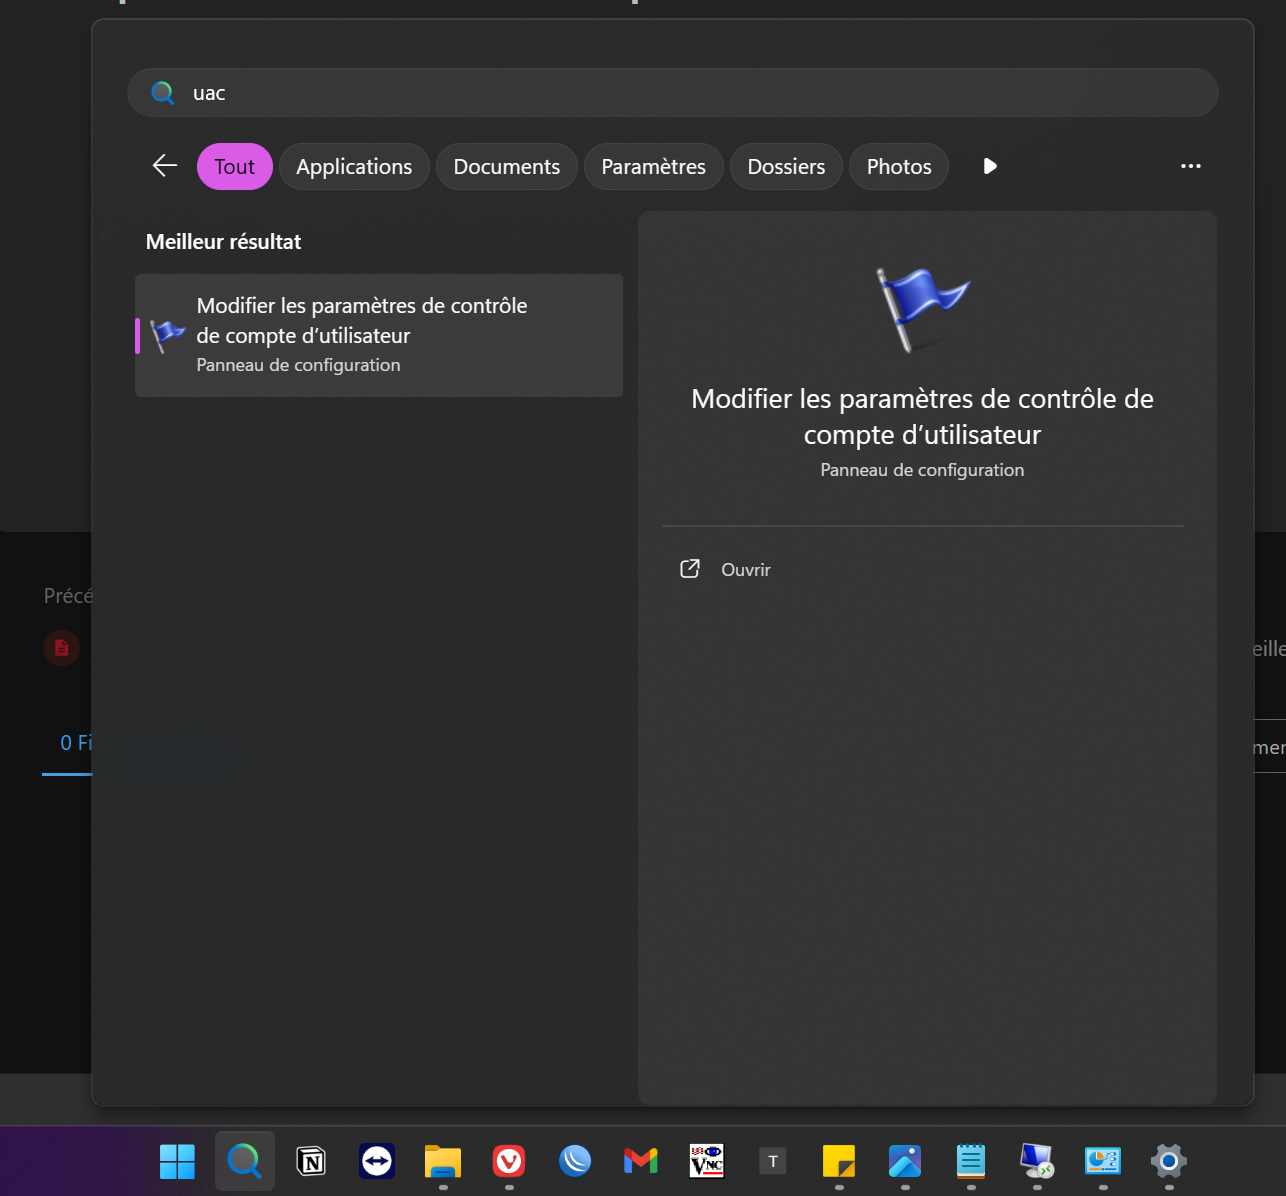This screenshot has width=1286, height=1196.
Task: Select the Tout filter tab
Action: [235, 166]
